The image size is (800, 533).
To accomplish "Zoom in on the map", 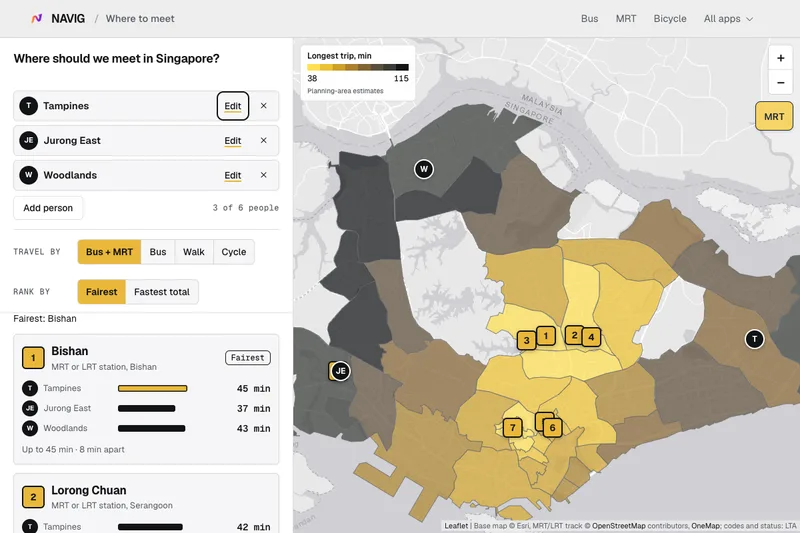I will pos(781,58).
